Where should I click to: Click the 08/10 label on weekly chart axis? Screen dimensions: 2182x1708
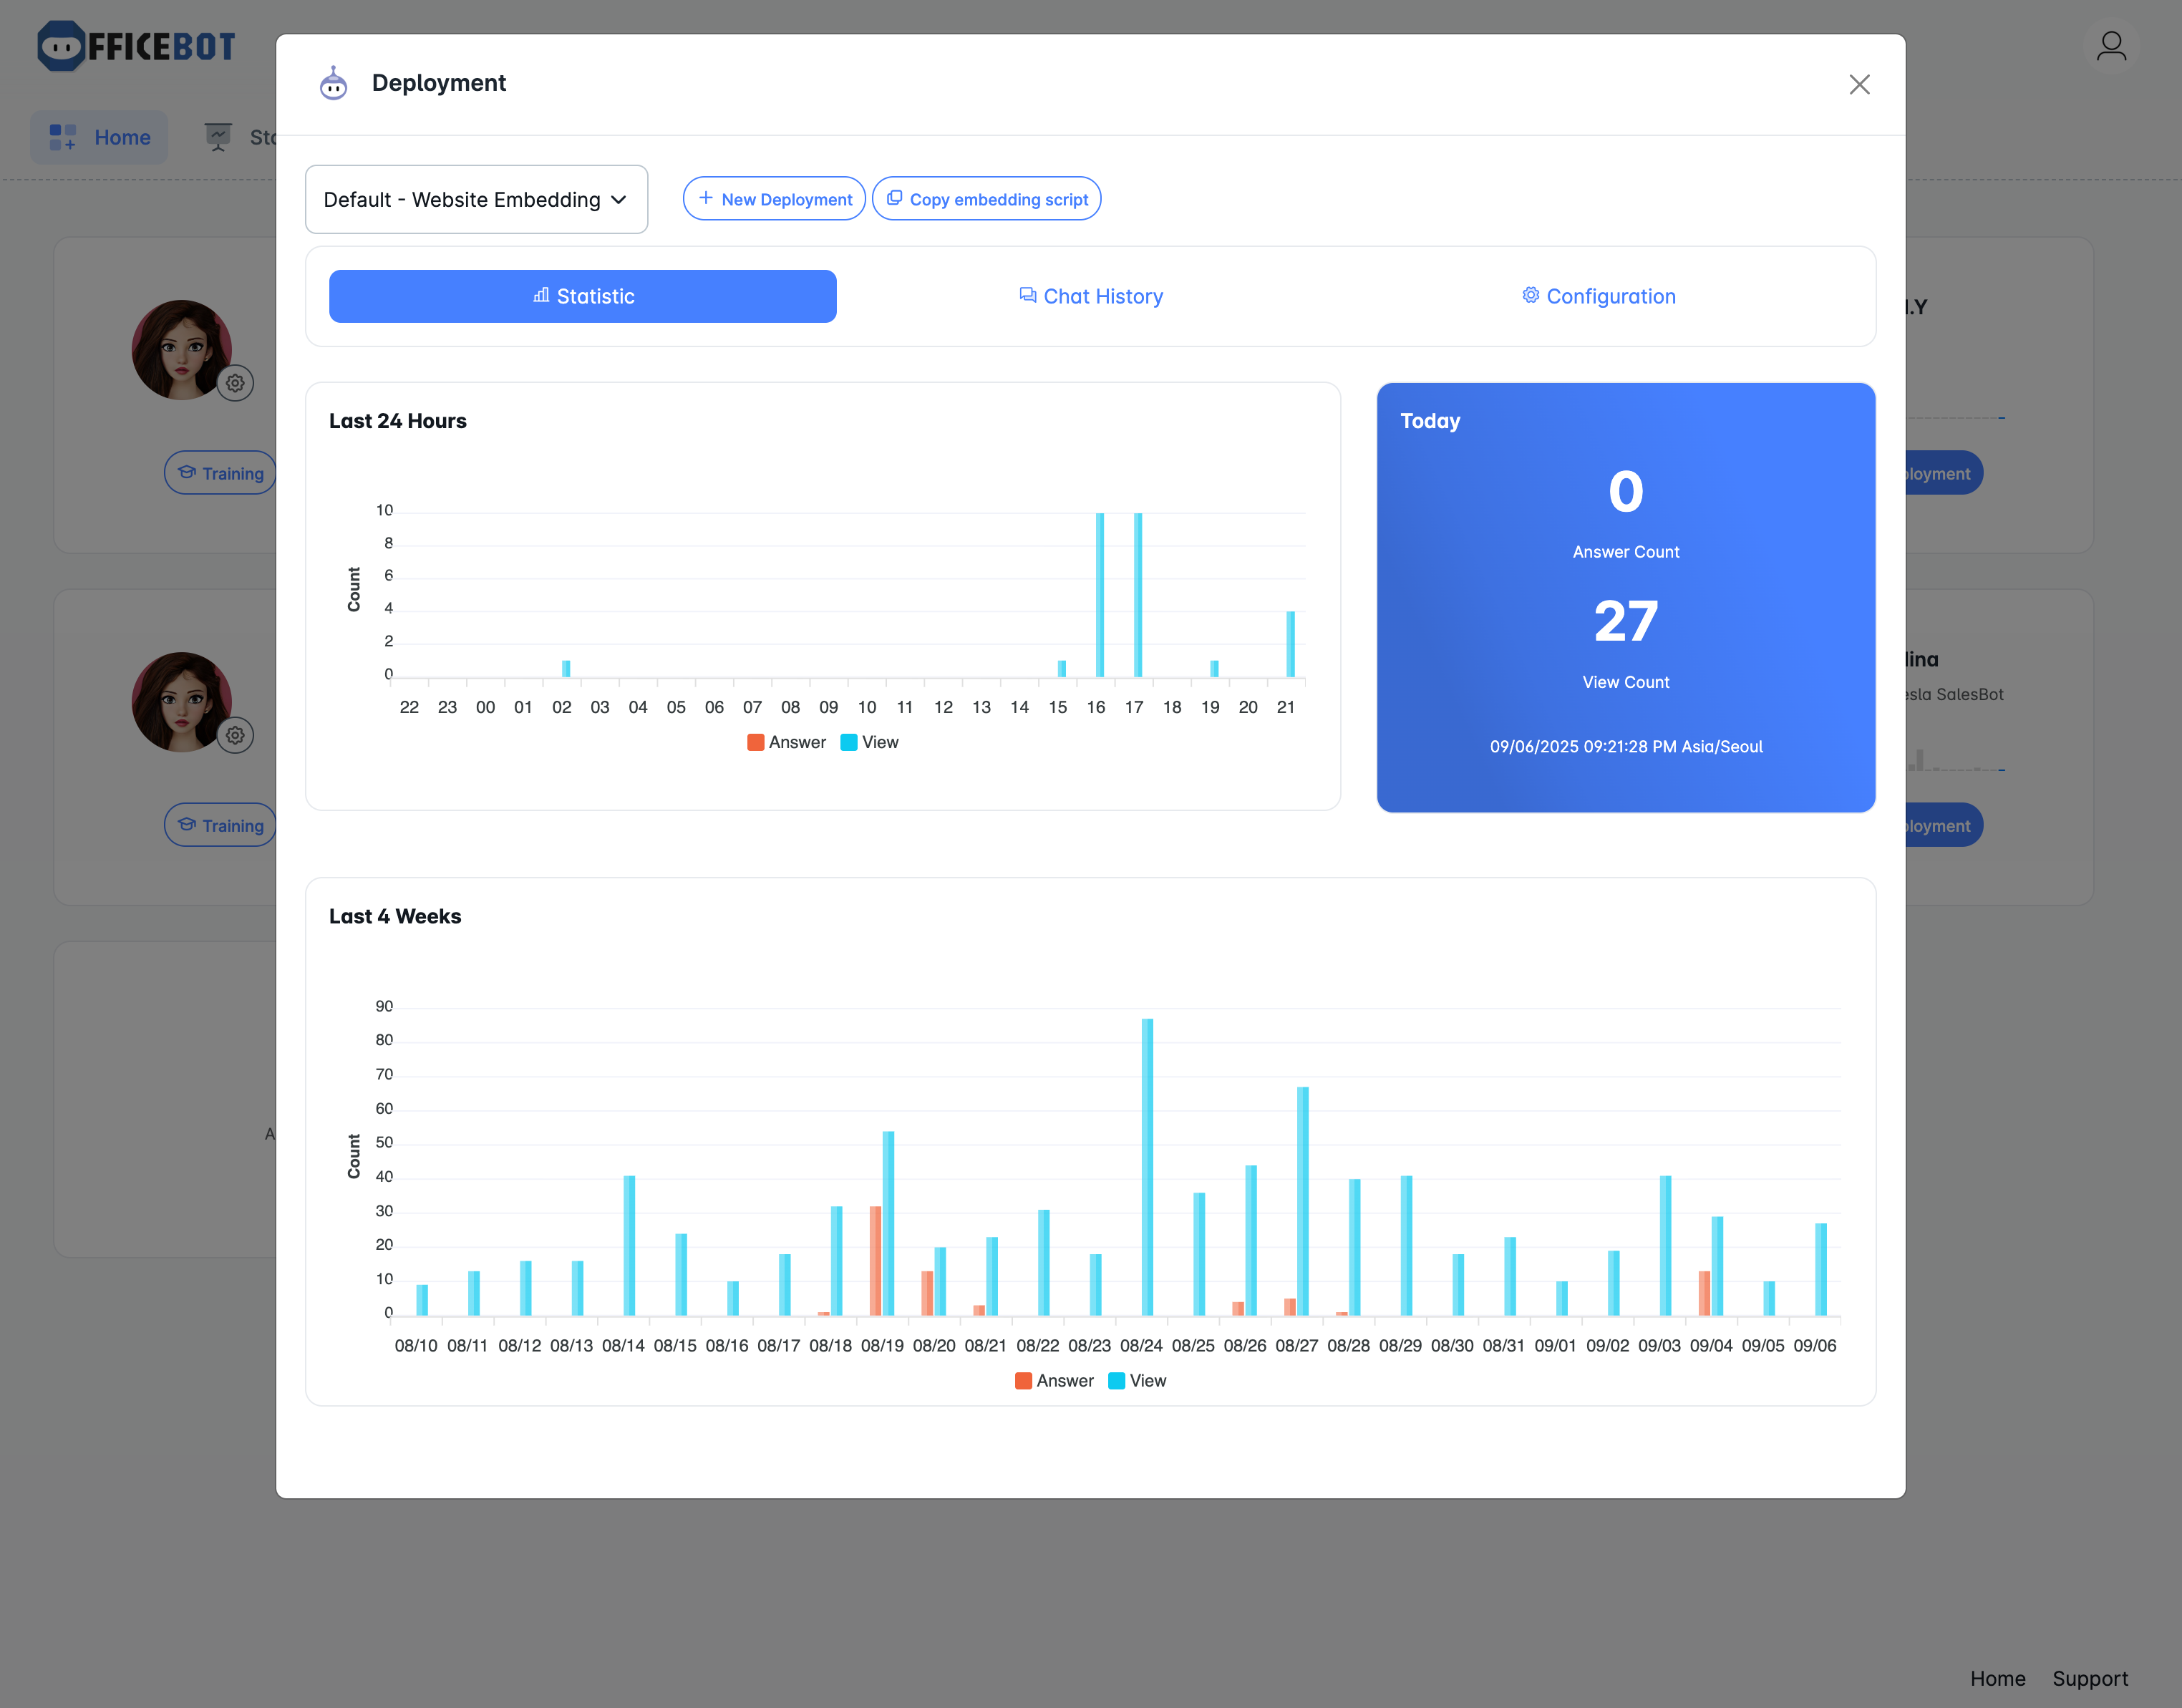point(416,1345)
